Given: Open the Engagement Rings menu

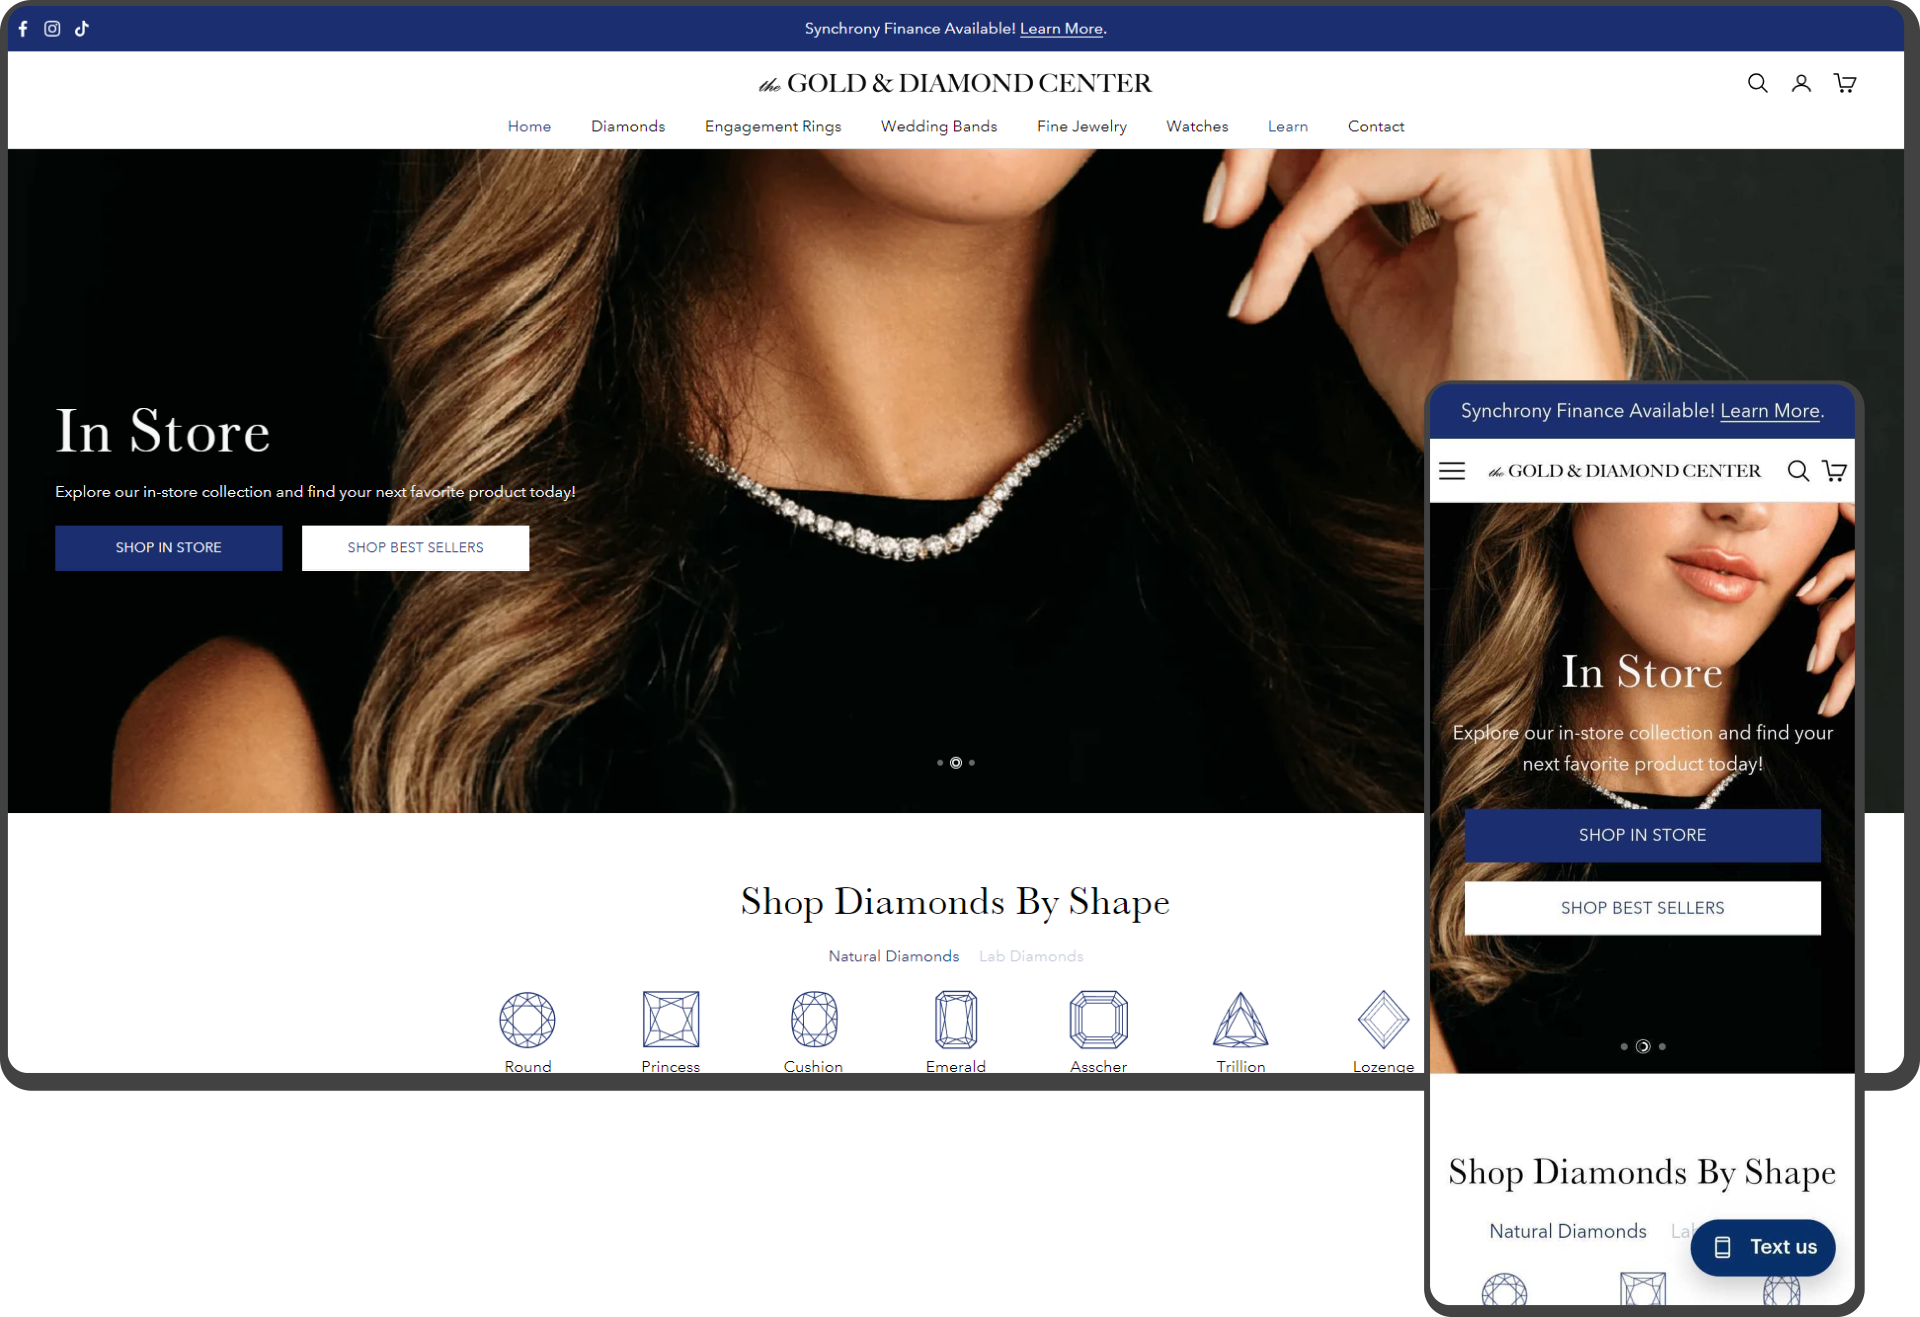Looking at the screenshot, I should [773, 126].
